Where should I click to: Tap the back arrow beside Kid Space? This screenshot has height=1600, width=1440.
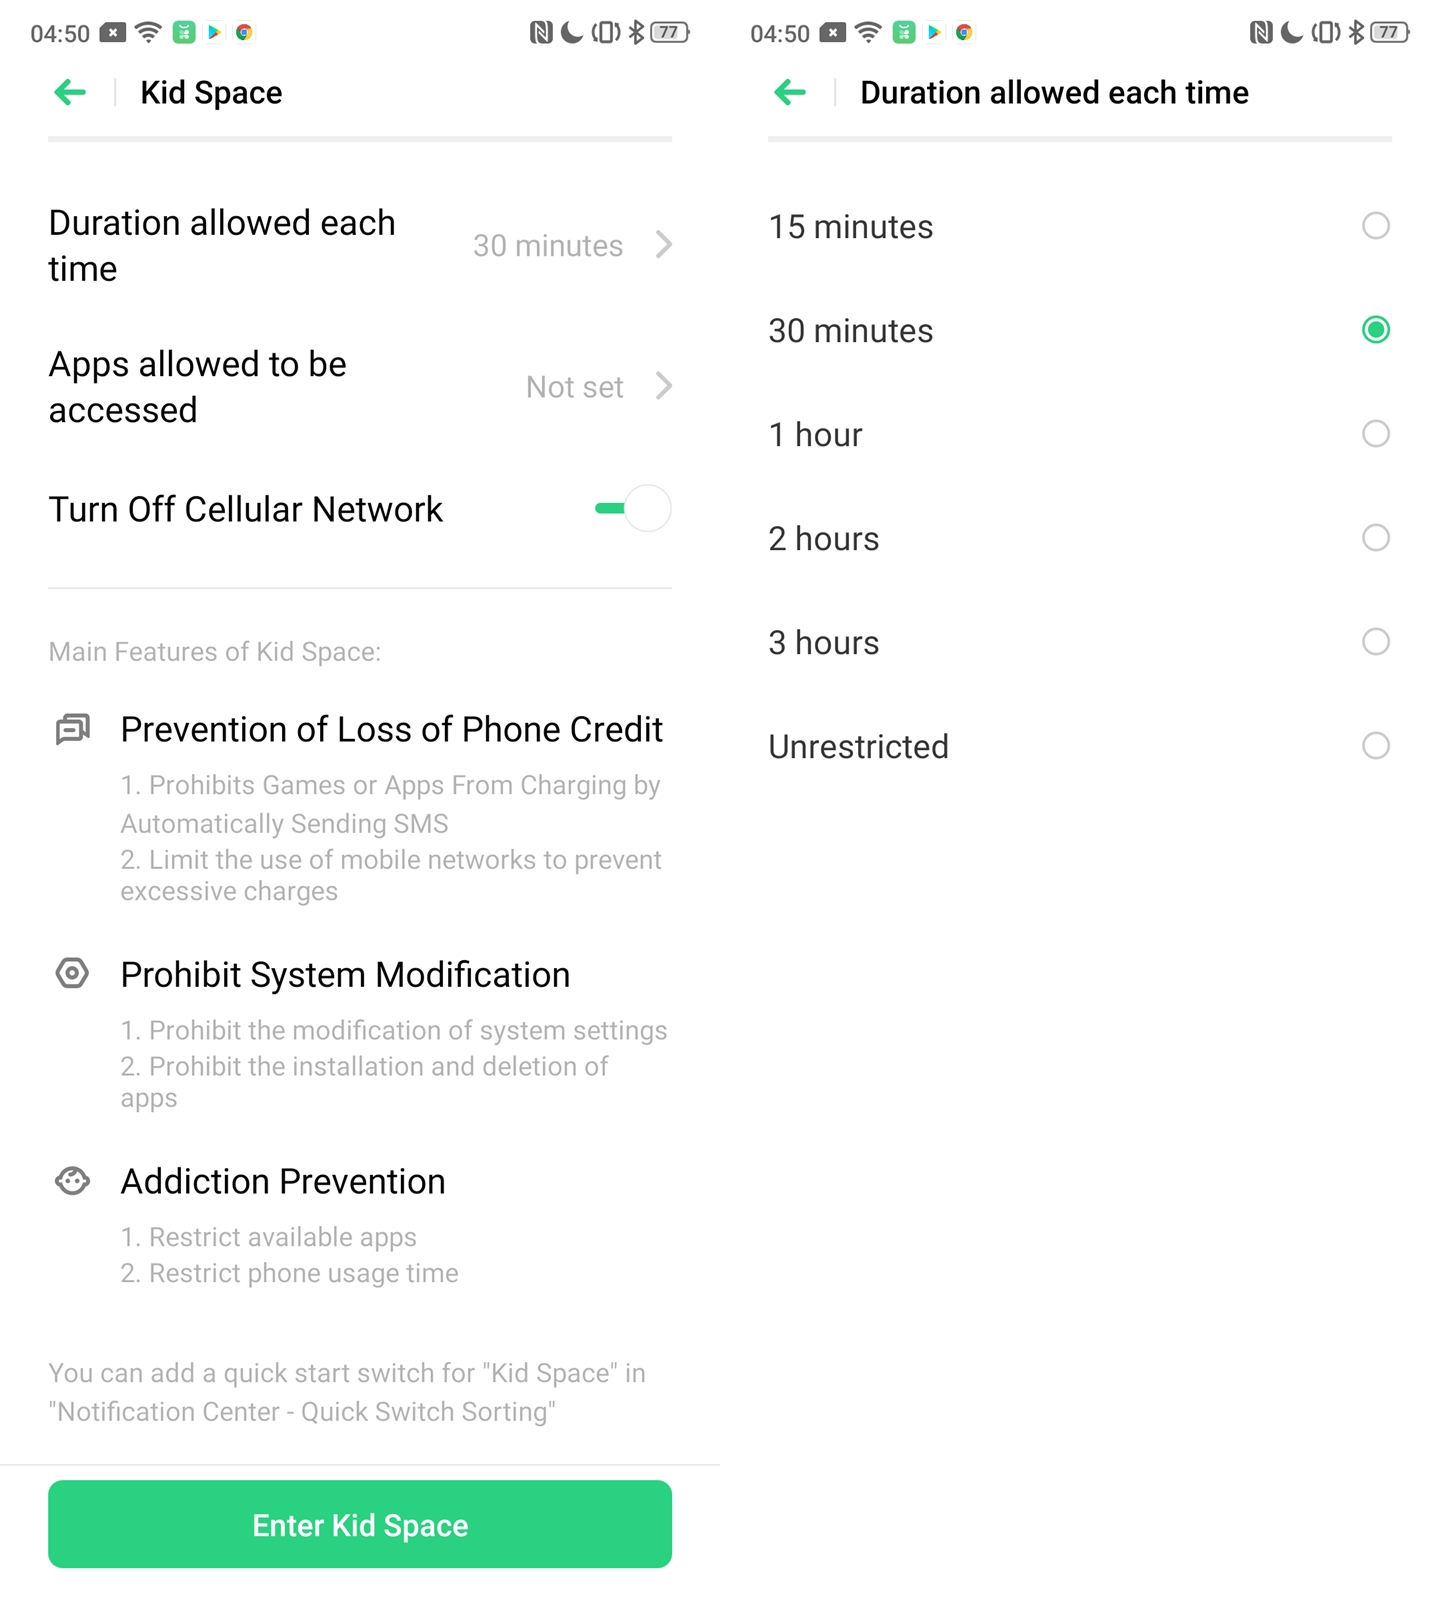click(x=70, y=93)
